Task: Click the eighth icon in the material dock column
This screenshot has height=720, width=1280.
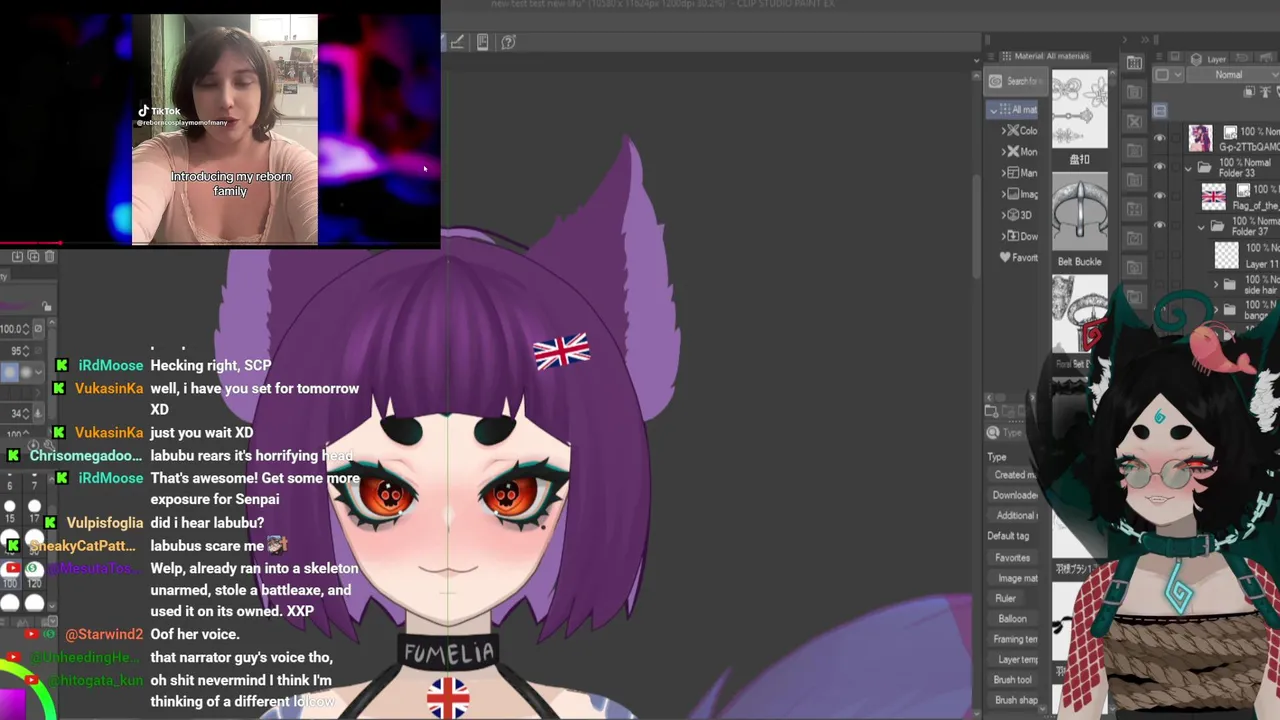Action: point(1134,268)
